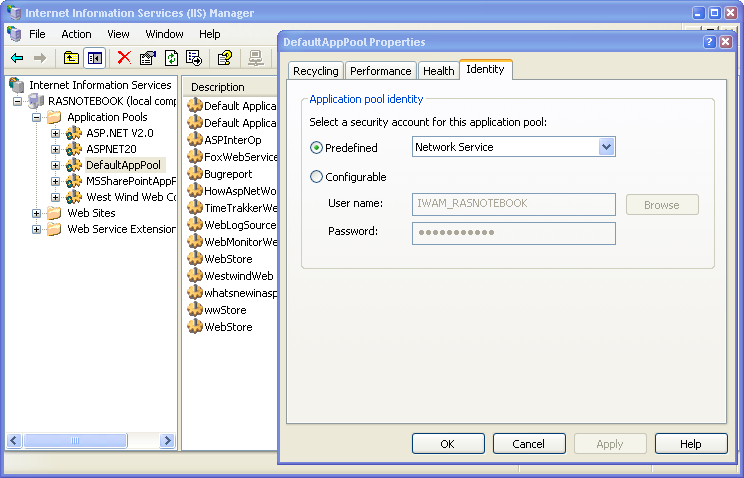Click the Description column header
The image size is (744, 478).
230,87
